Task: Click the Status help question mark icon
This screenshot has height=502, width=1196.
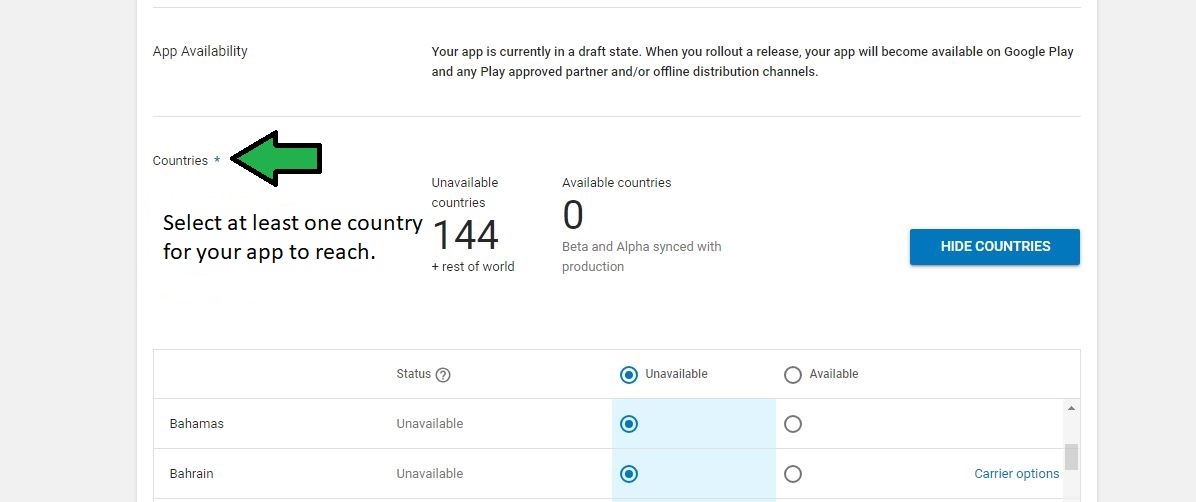Action: (442, 375)
